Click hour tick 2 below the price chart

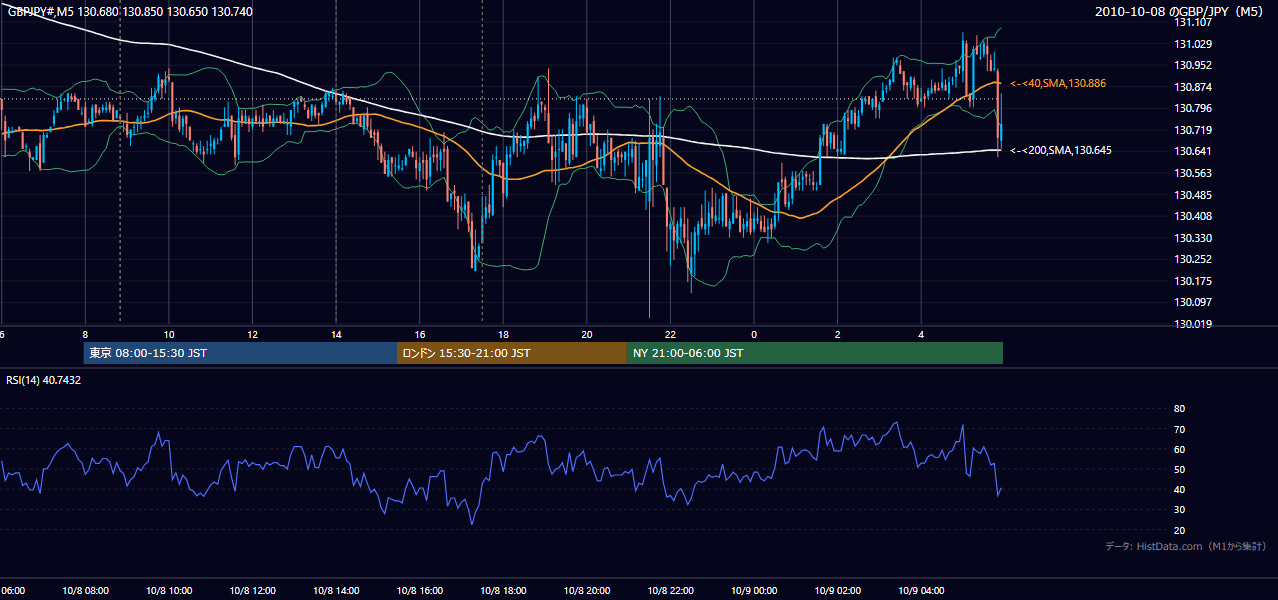click(x=838, y=334)
